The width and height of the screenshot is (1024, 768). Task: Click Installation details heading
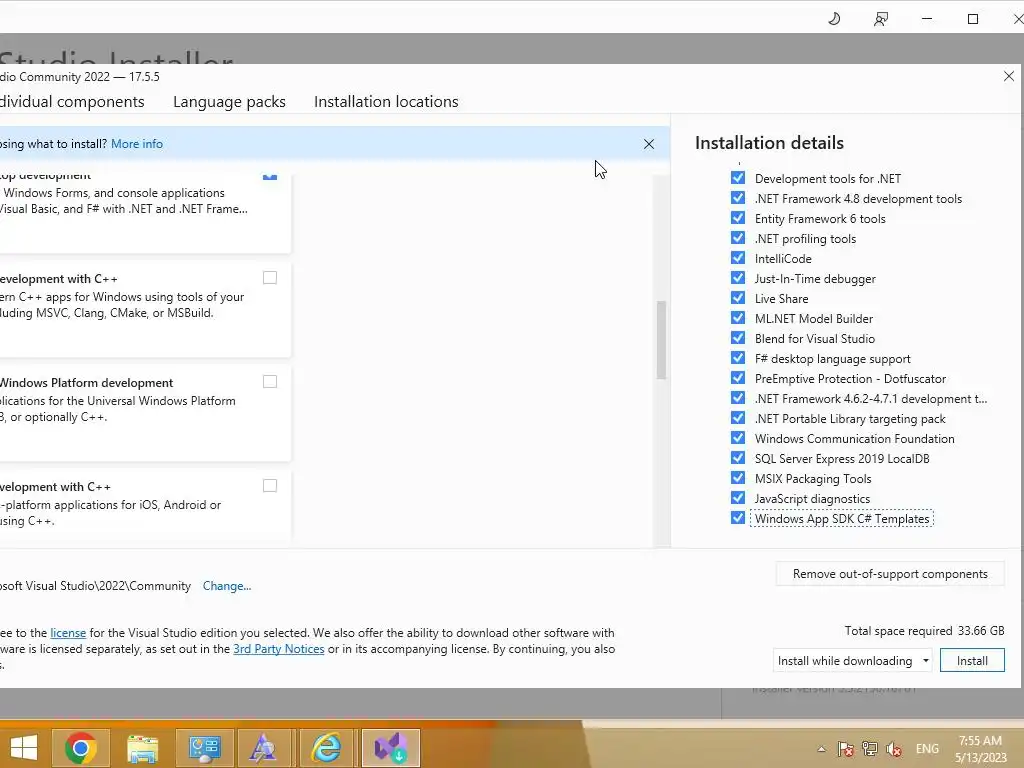769,143
